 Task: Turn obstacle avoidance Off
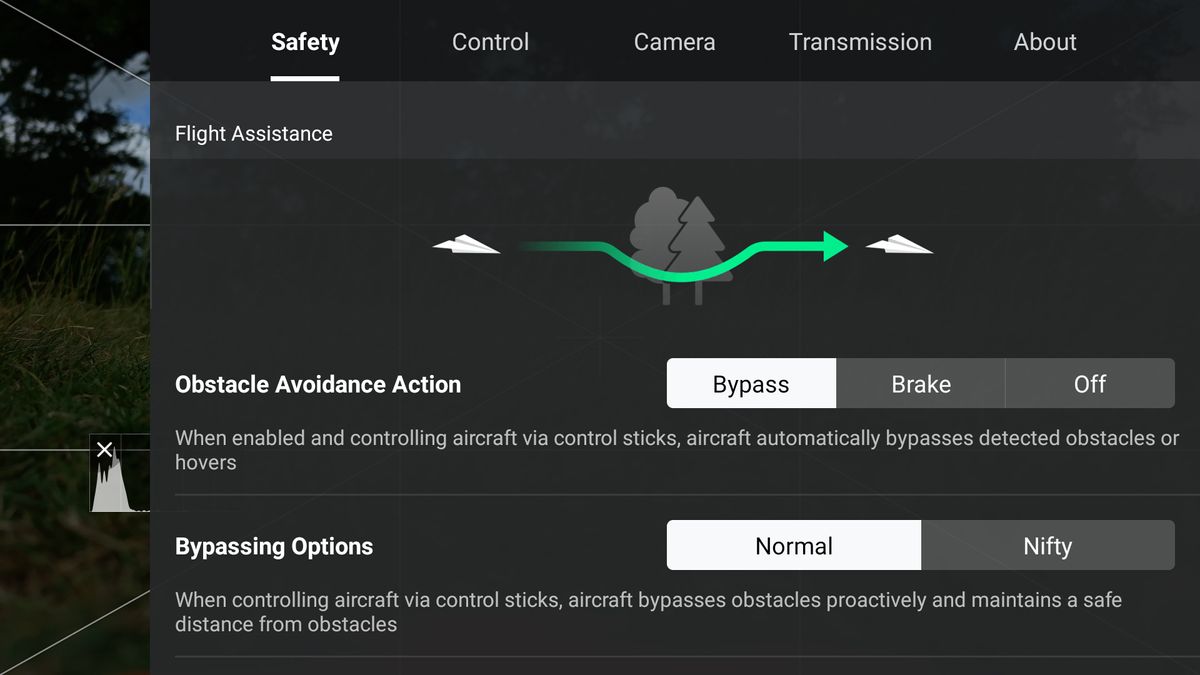(1090, 384)
